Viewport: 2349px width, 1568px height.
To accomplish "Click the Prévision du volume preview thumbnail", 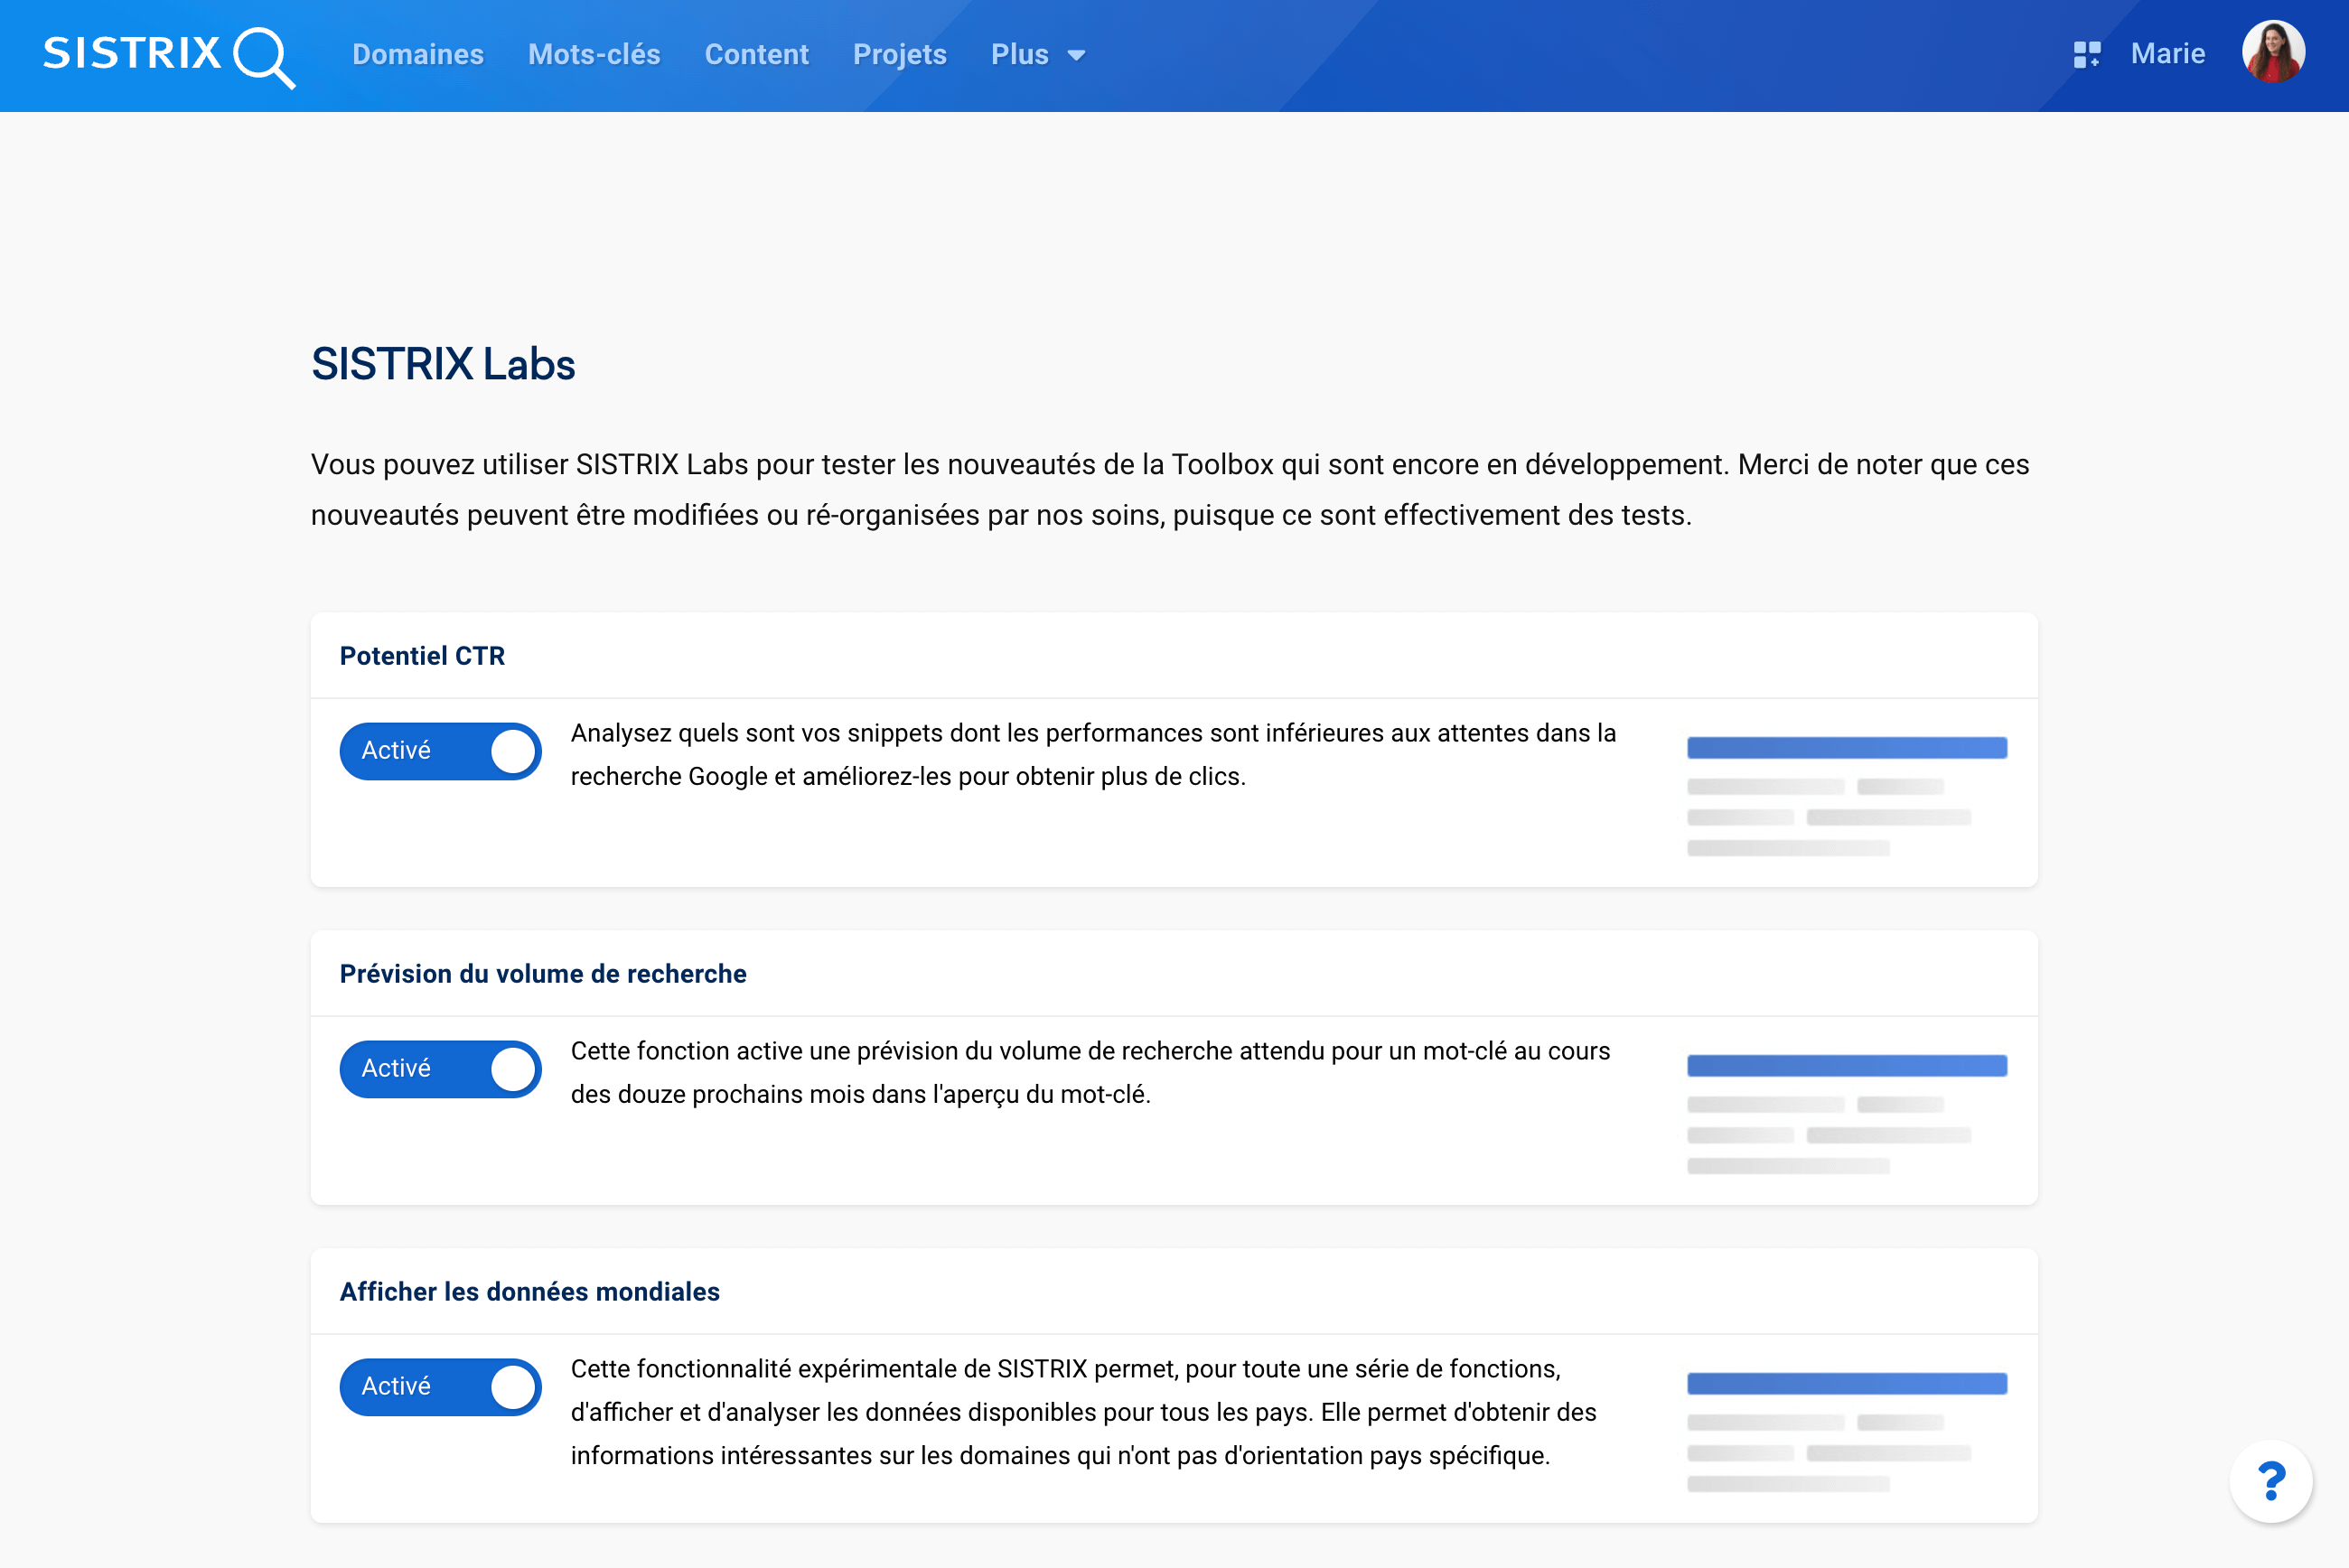I will click(1846, 1114).
